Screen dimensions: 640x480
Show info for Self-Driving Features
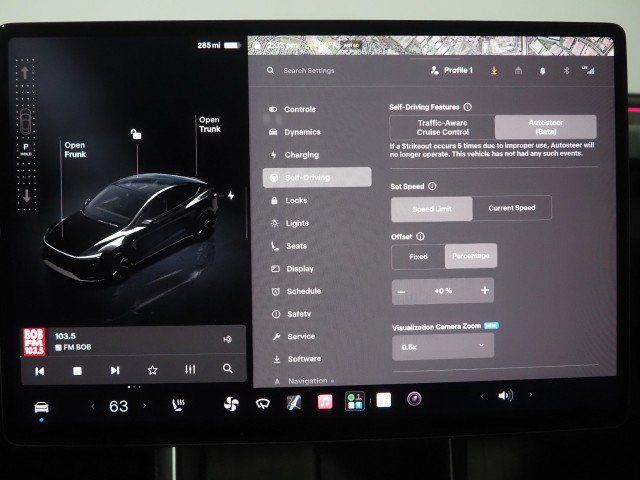click(x=468, y=107)
